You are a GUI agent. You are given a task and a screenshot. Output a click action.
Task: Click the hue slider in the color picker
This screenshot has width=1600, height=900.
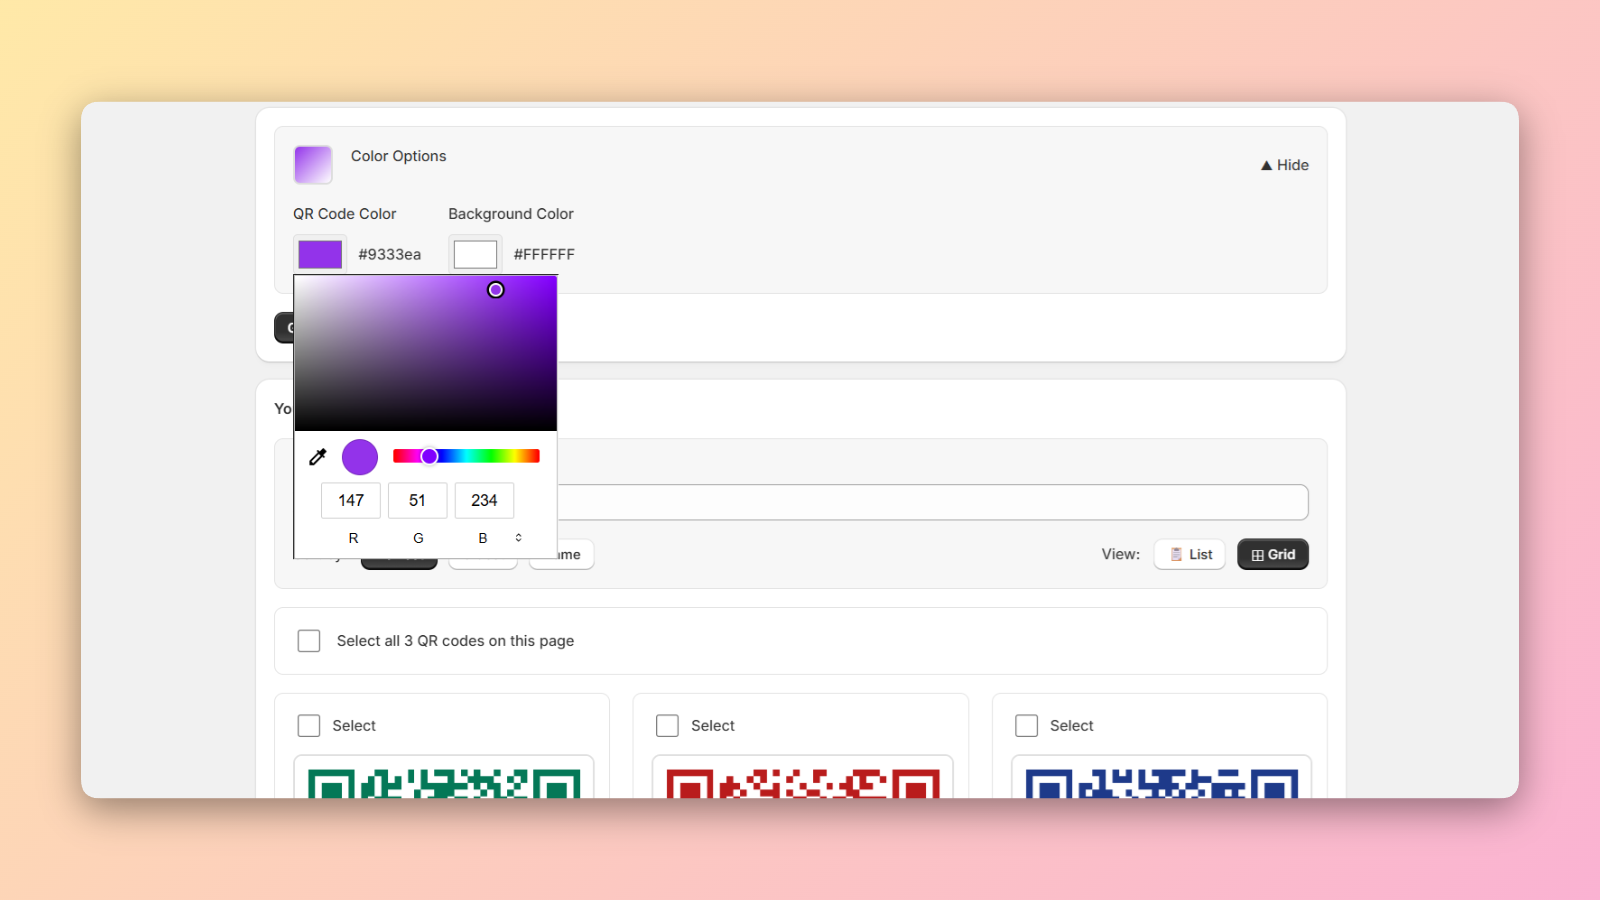pos(466,455)
